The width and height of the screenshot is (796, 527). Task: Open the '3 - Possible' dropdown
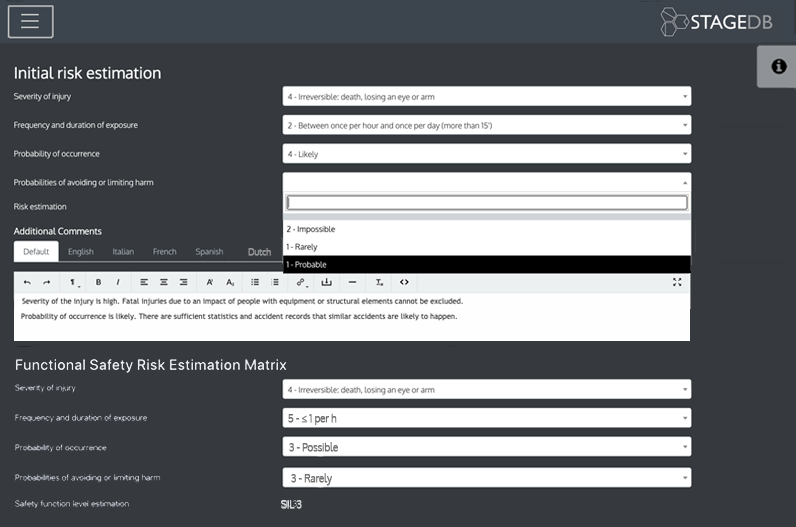[x=486, y=447]
